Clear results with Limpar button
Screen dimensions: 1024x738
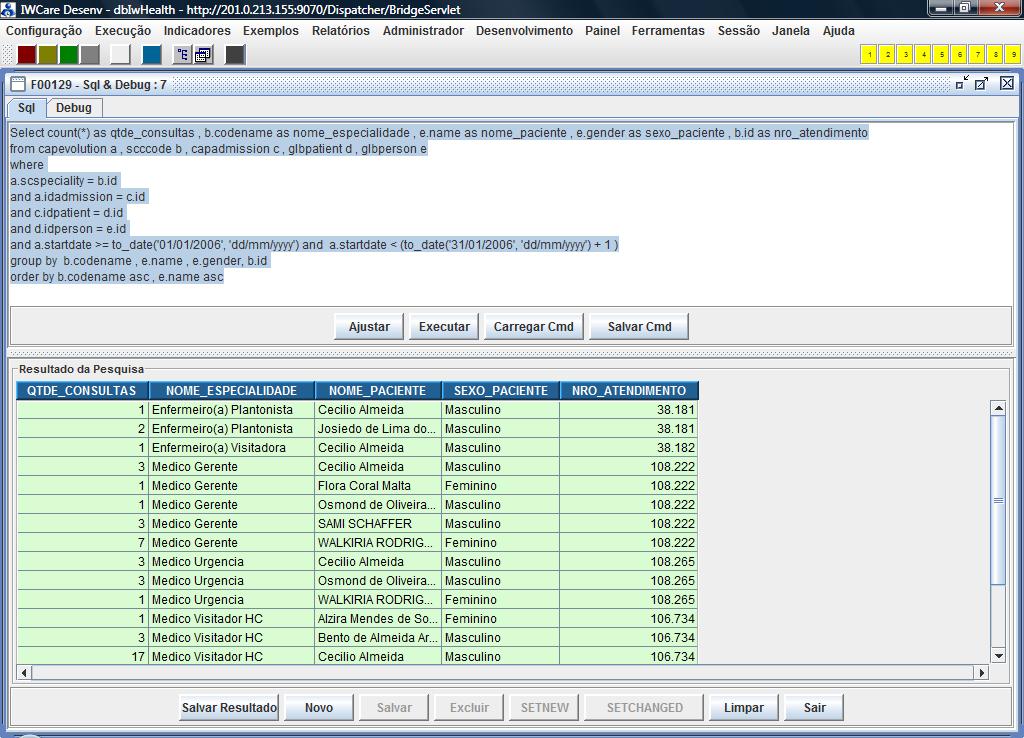click(x=744, y=707)
